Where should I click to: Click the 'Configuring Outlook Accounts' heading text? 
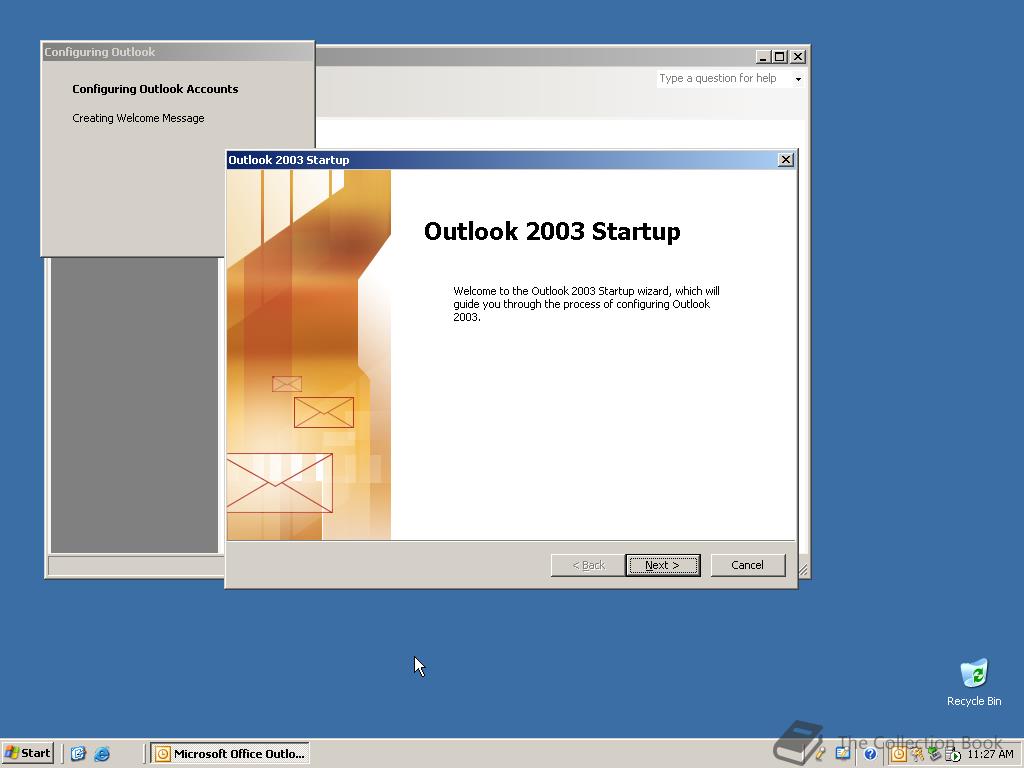pyautogui.click(x=155, y=89)
